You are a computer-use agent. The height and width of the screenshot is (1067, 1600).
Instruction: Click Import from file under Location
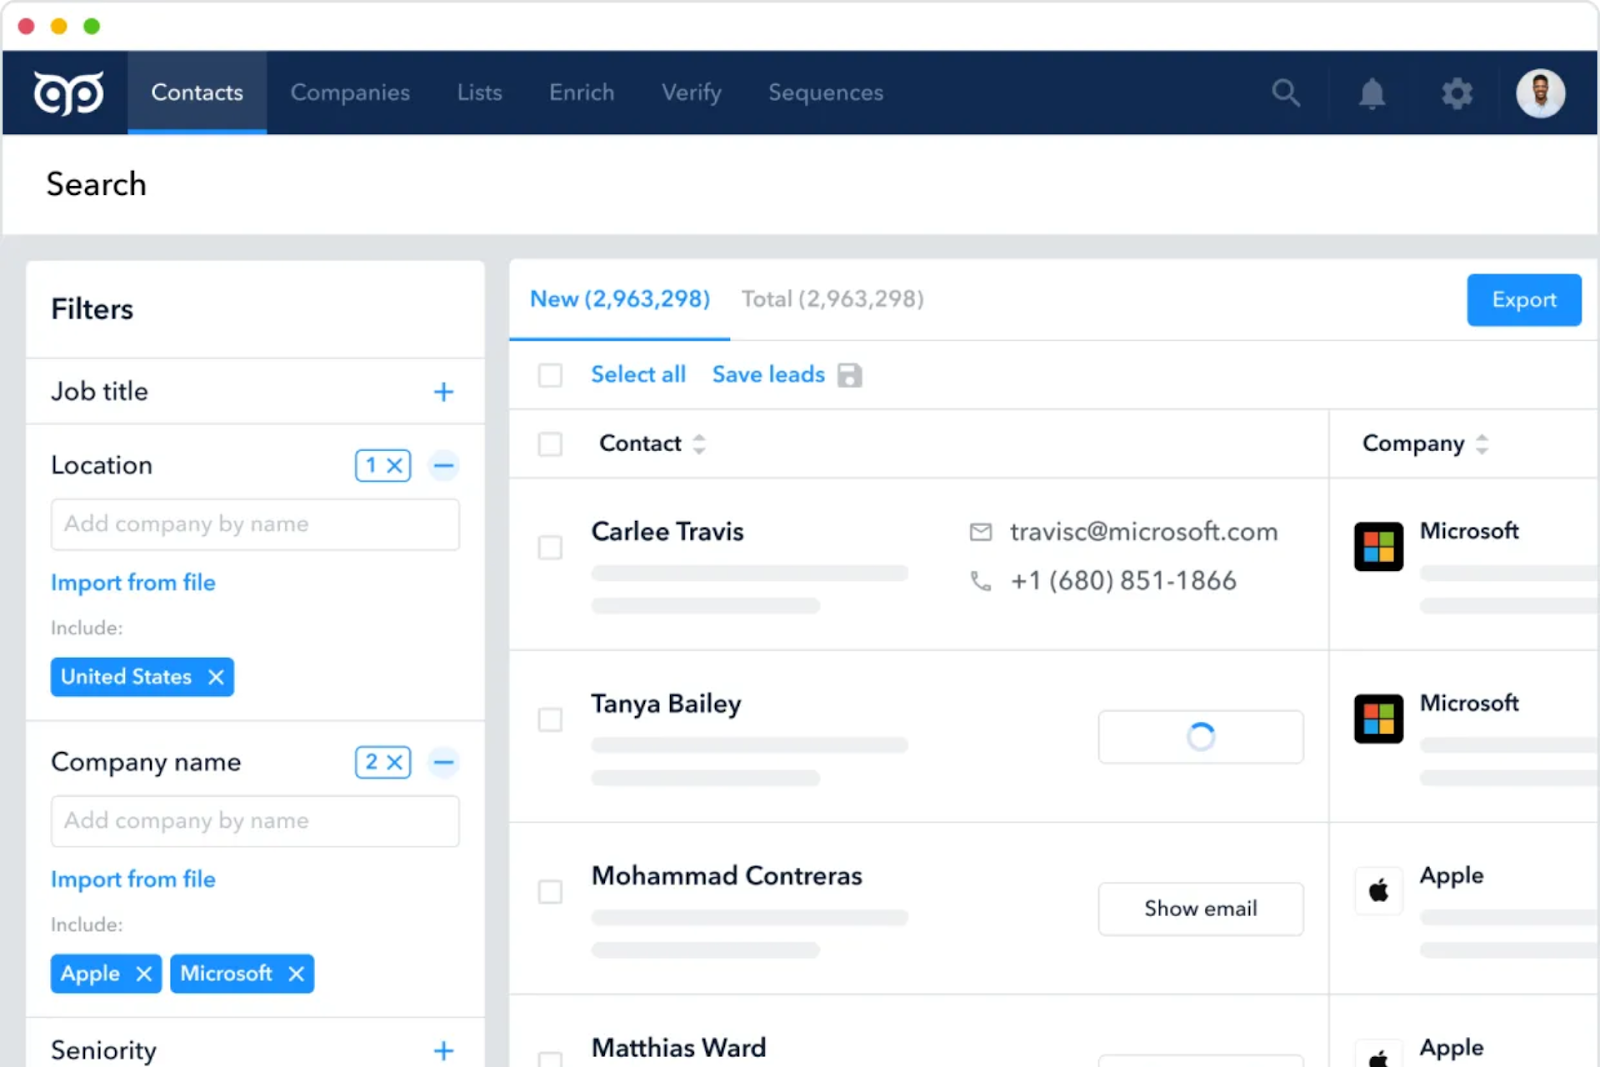click(133, 583)
